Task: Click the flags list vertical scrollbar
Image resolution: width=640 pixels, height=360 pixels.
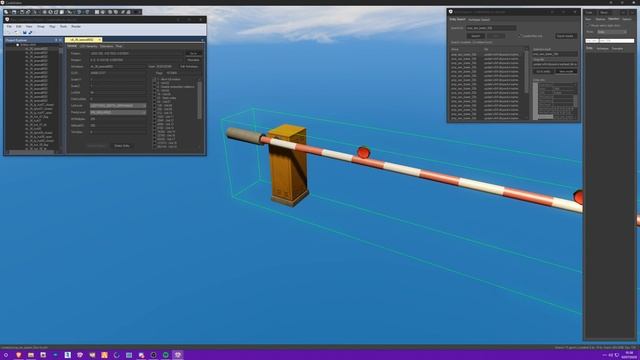Action: tap(200, 100)
